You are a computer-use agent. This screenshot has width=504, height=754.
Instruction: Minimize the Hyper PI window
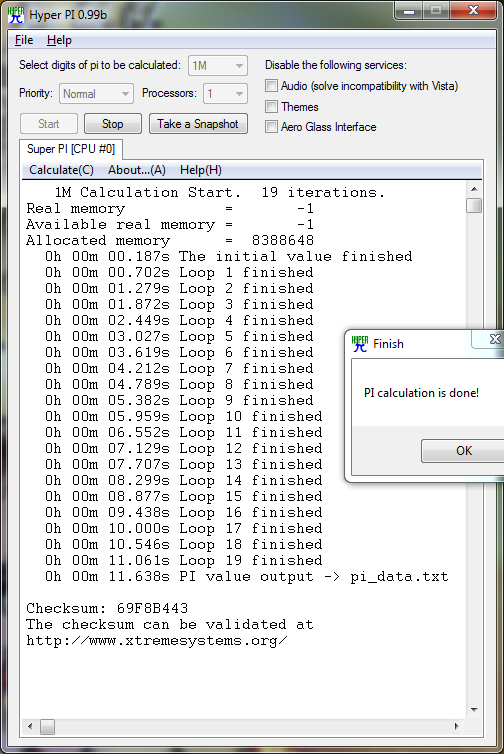click(409, 11)
